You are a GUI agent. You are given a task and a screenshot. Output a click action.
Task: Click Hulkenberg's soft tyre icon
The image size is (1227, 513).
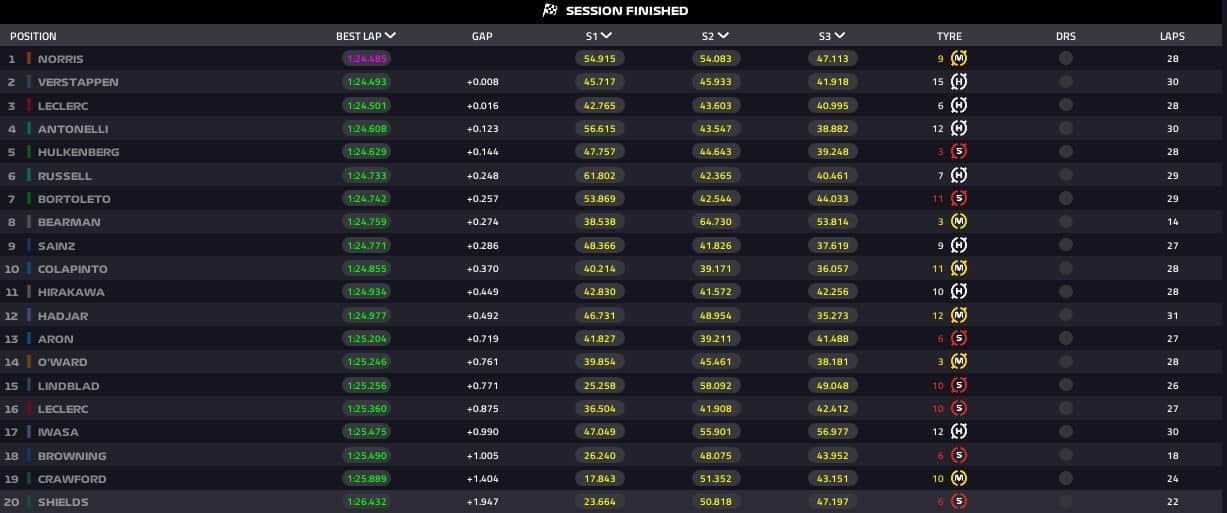coord(958,152)
